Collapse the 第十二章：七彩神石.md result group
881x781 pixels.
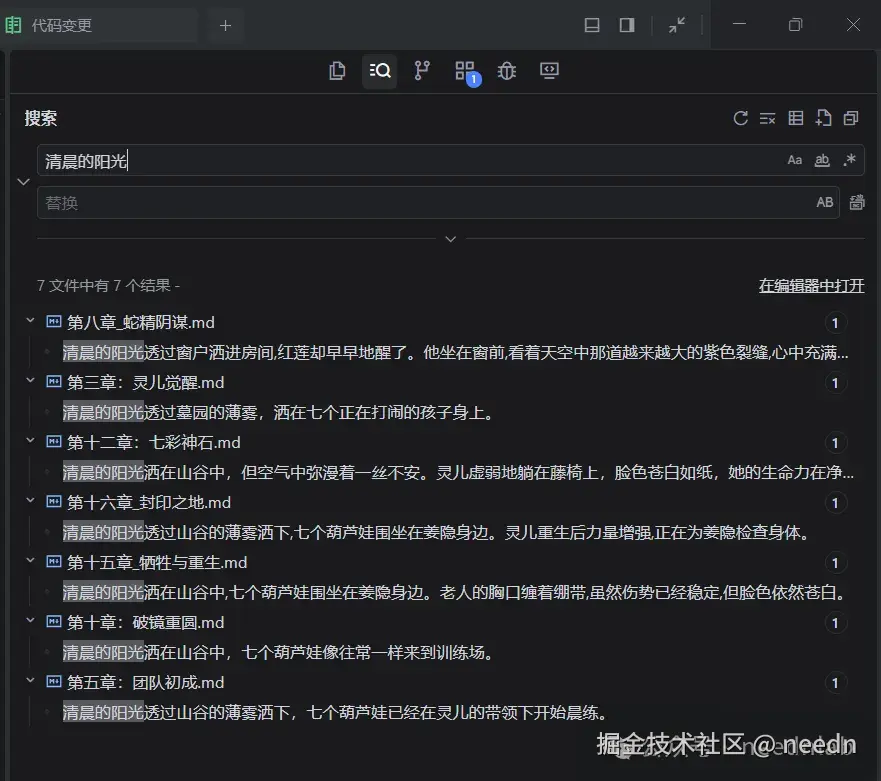pos(30,441)
